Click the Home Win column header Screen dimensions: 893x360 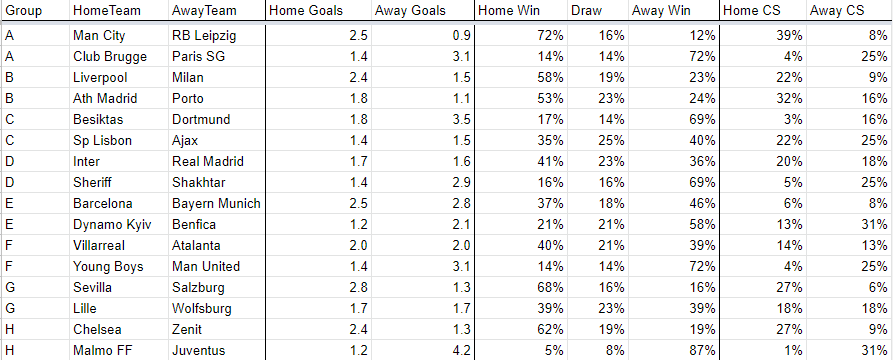pos(521,10)
